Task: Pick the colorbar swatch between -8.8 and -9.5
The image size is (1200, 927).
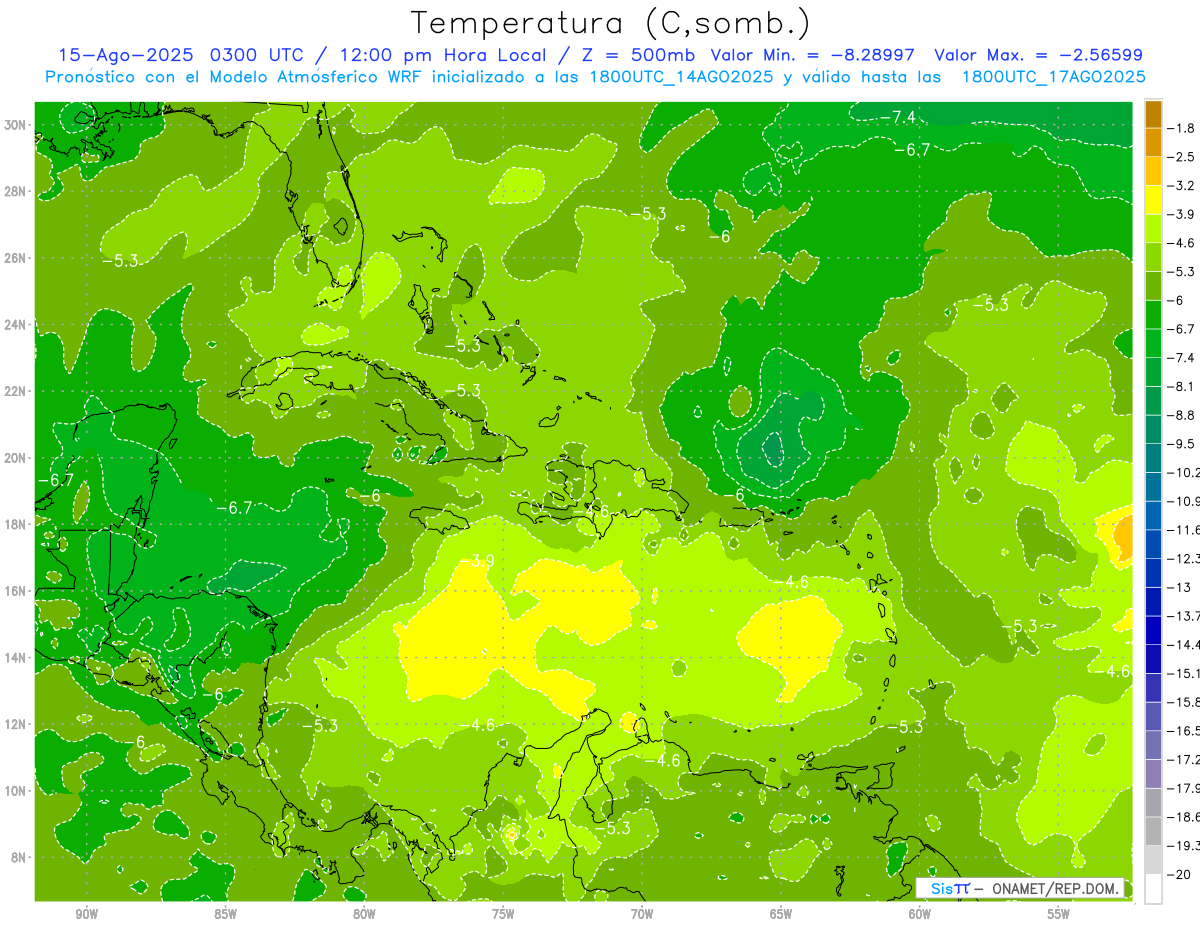Action: click(x=1152, y=429)
